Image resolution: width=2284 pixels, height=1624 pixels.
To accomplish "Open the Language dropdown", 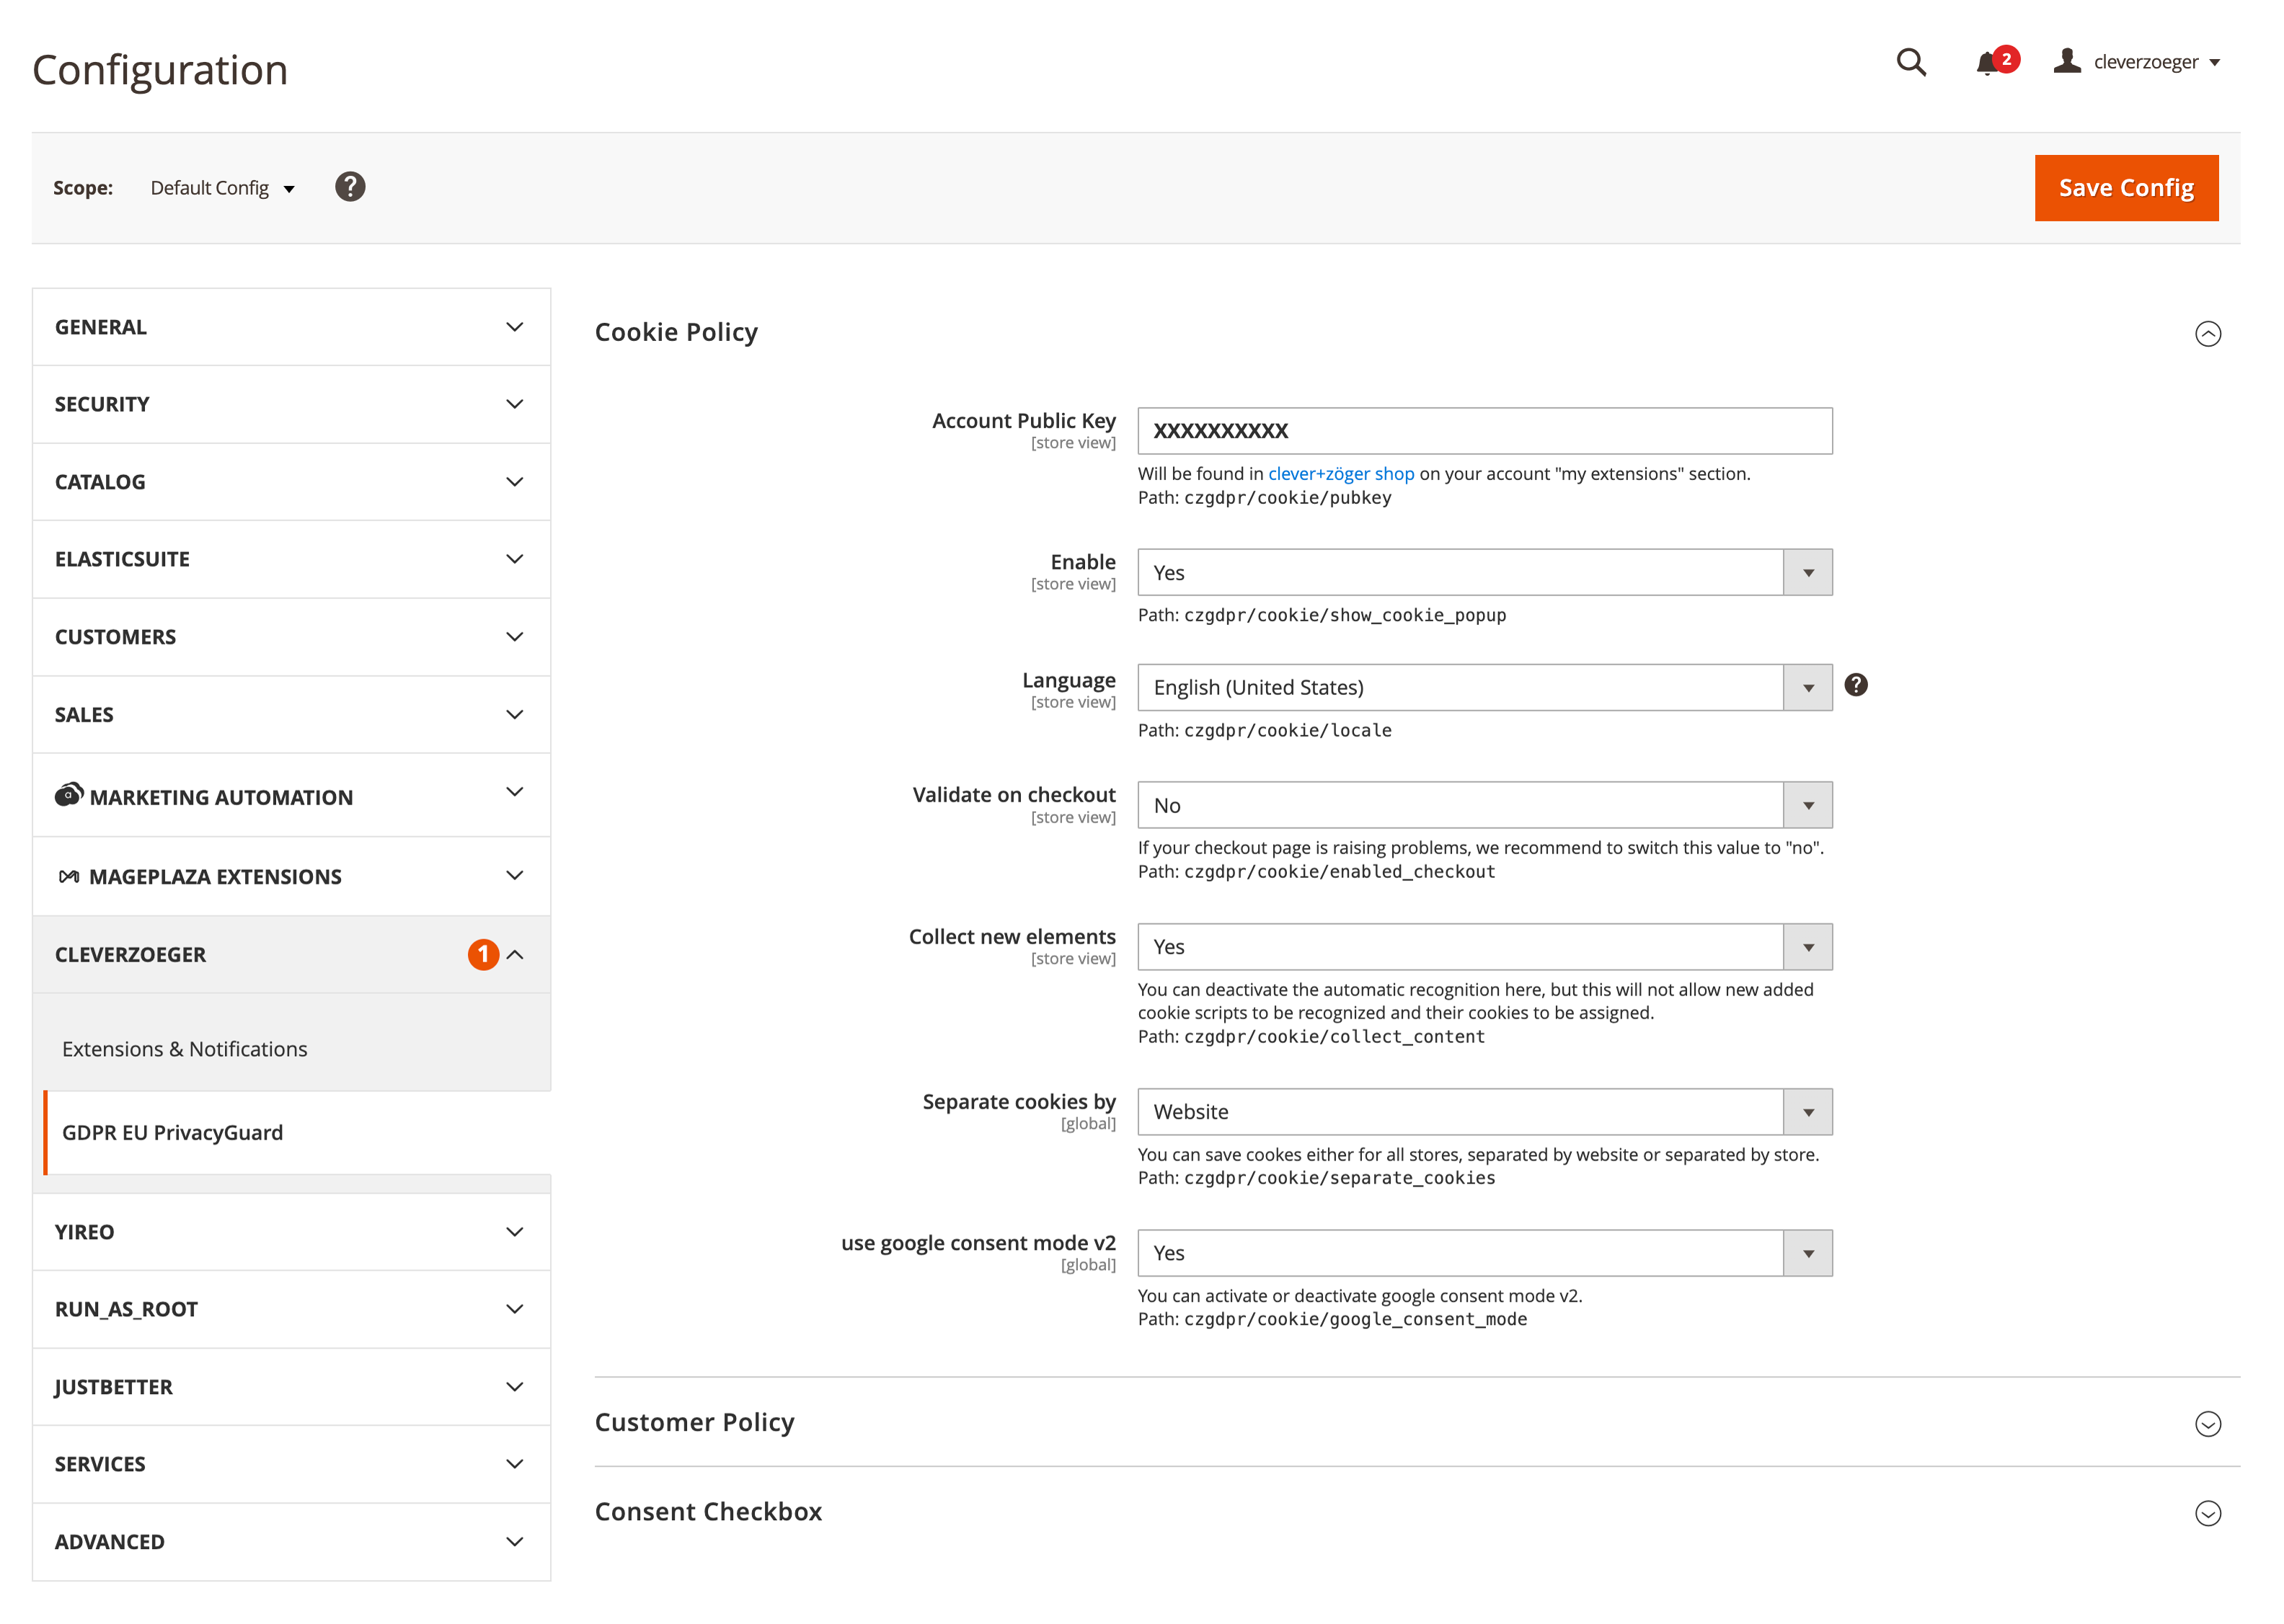I will (1484, 687).
